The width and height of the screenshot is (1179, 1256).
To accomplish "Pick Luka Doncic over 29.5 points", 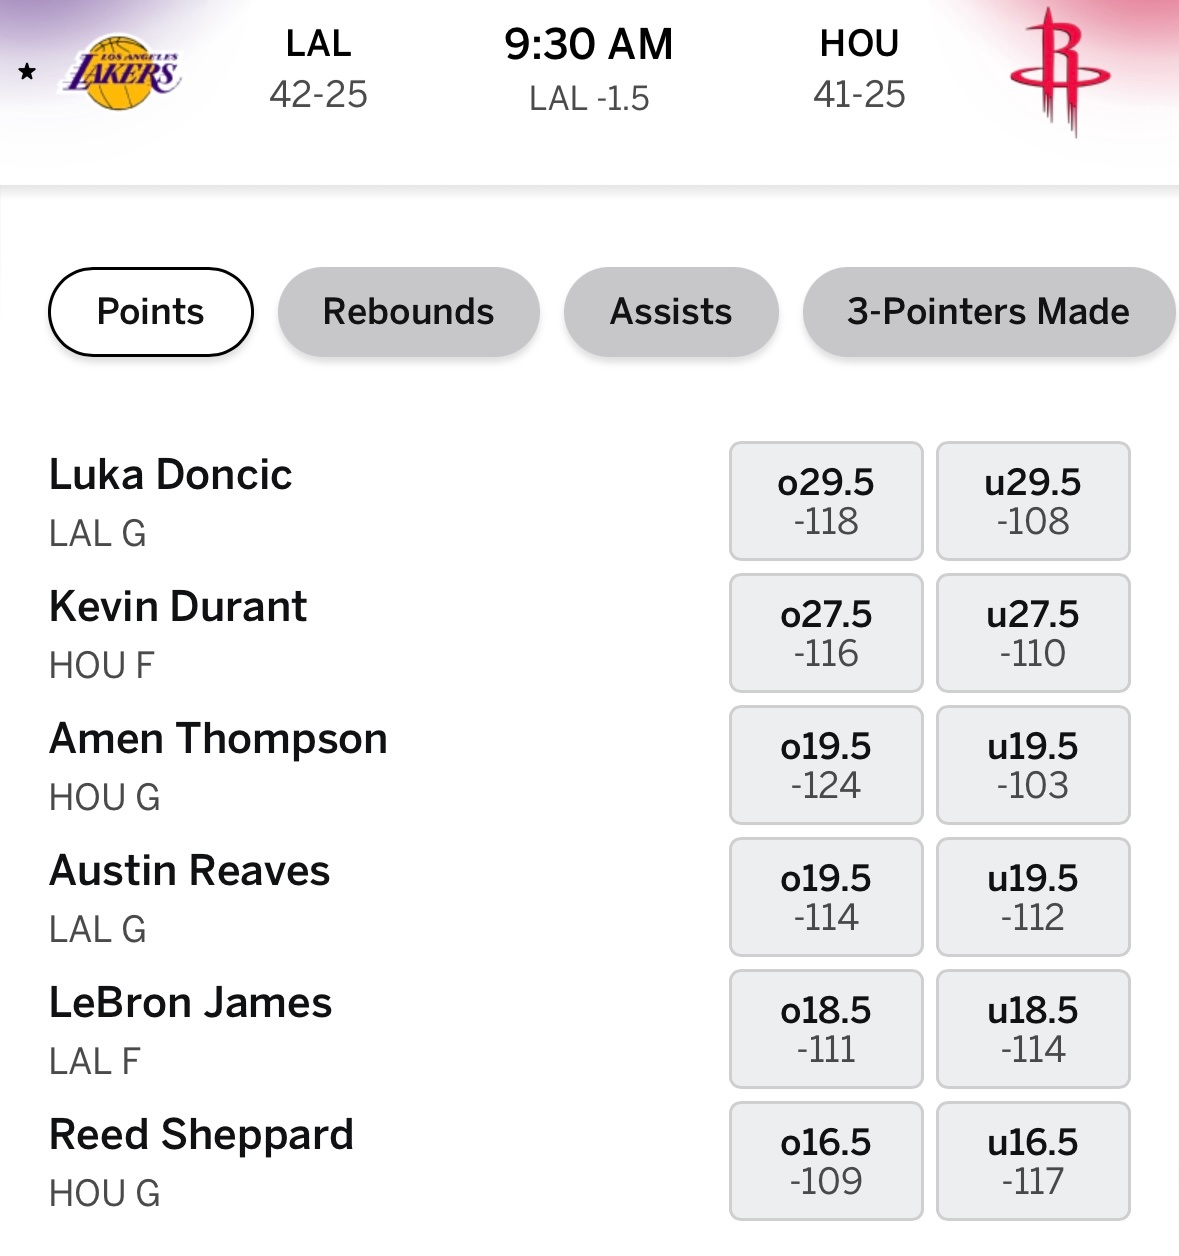I will (826, 501).
